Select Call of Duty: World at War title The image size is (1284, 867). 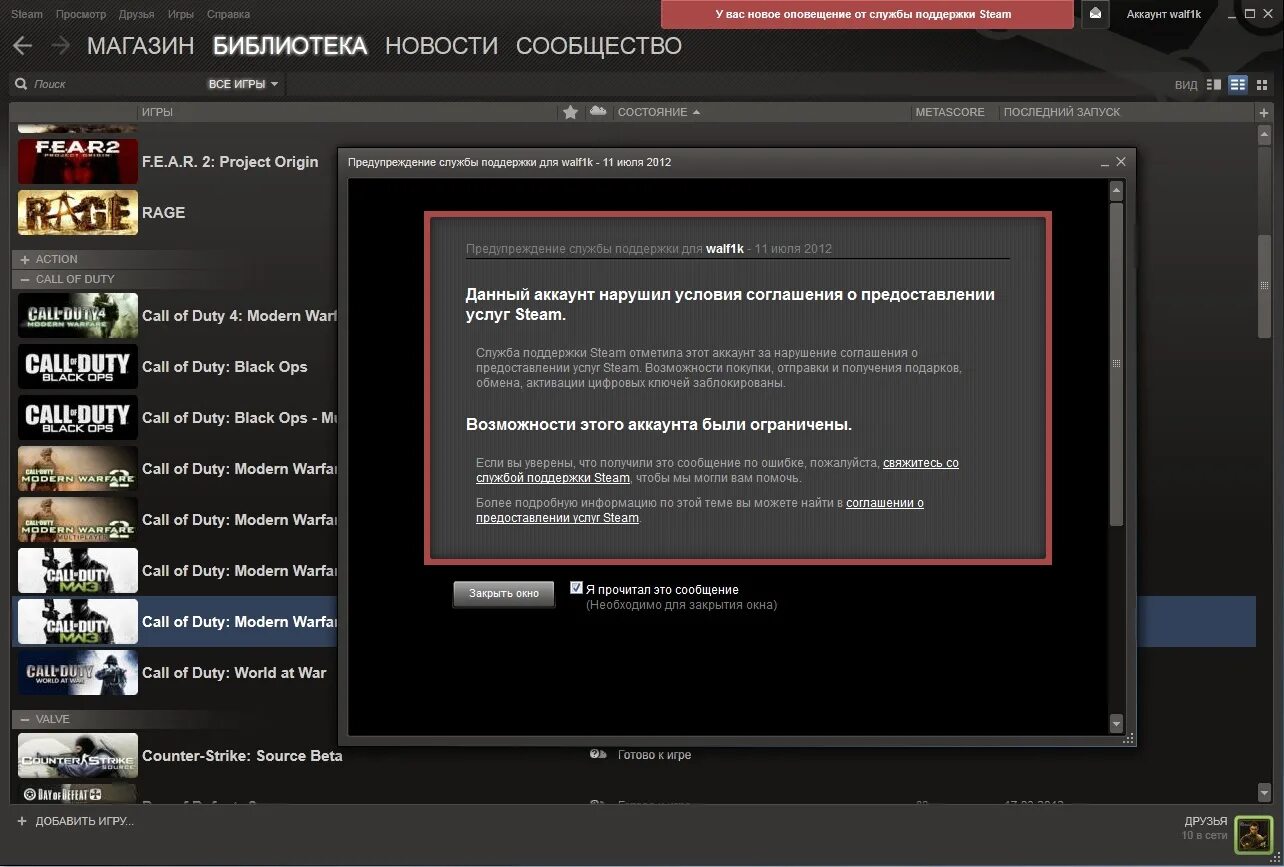(x=234, y=673)
